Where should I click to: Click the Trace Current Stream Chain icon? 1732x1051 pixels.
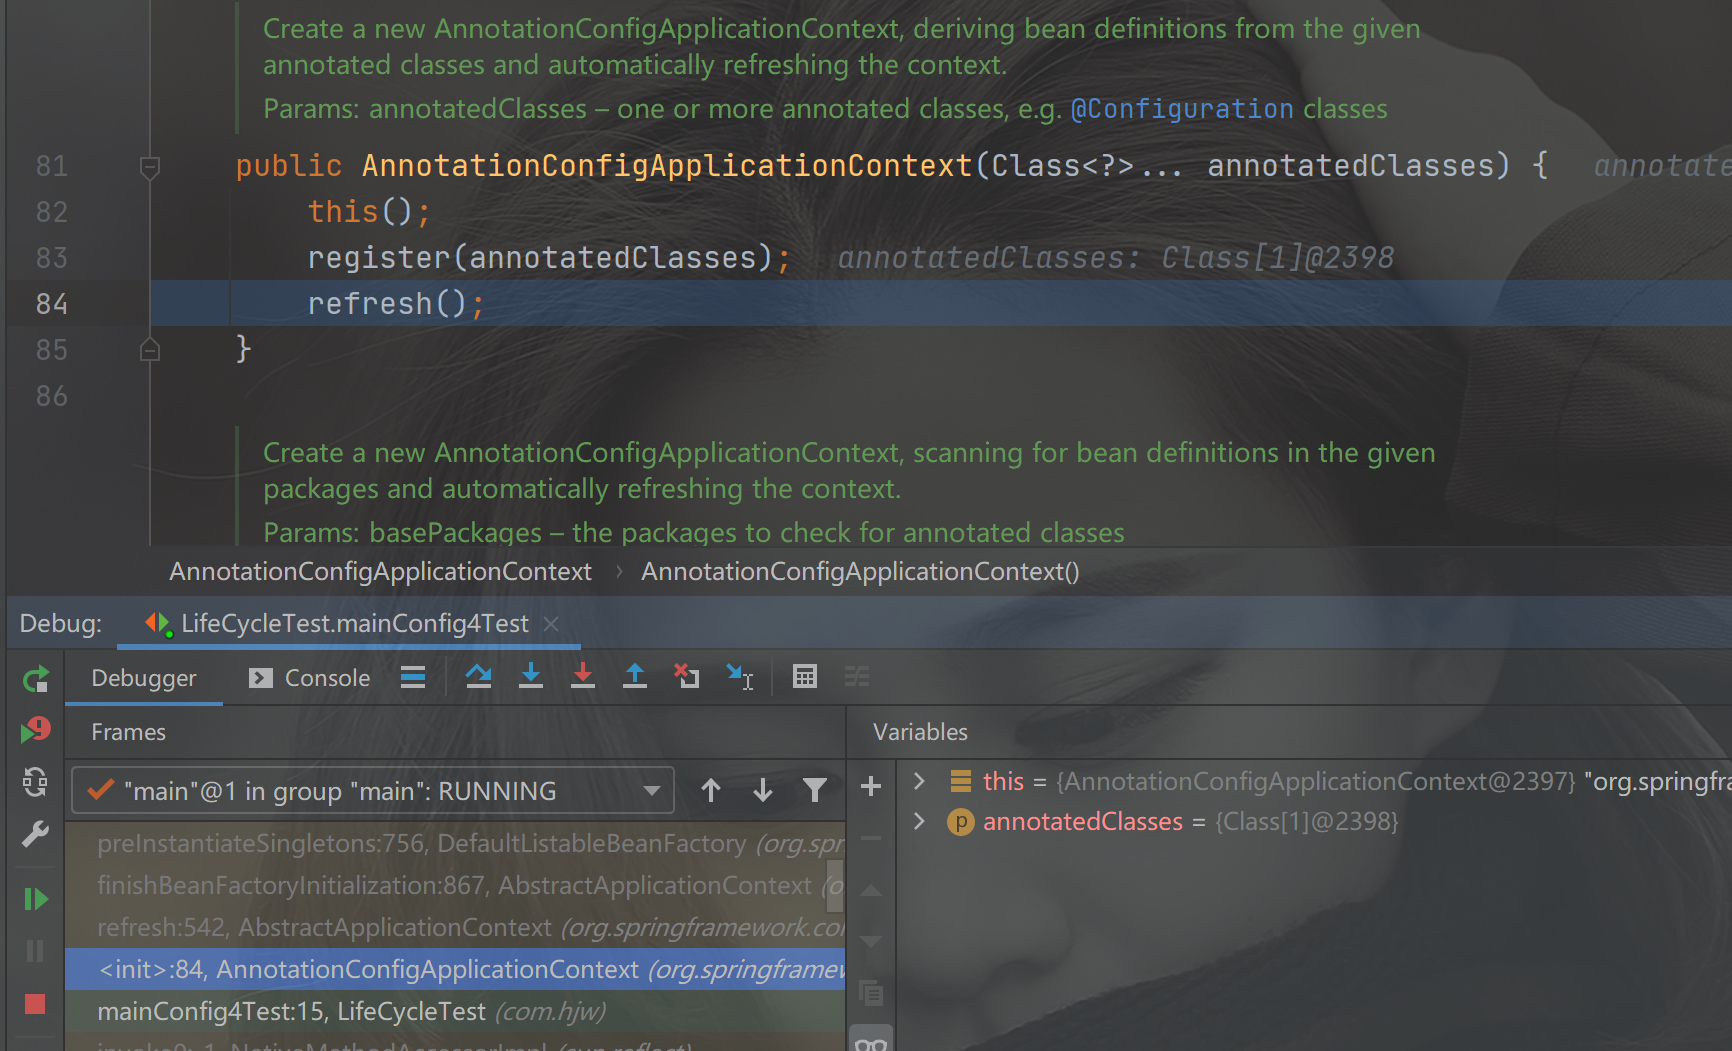click(857, 678)
